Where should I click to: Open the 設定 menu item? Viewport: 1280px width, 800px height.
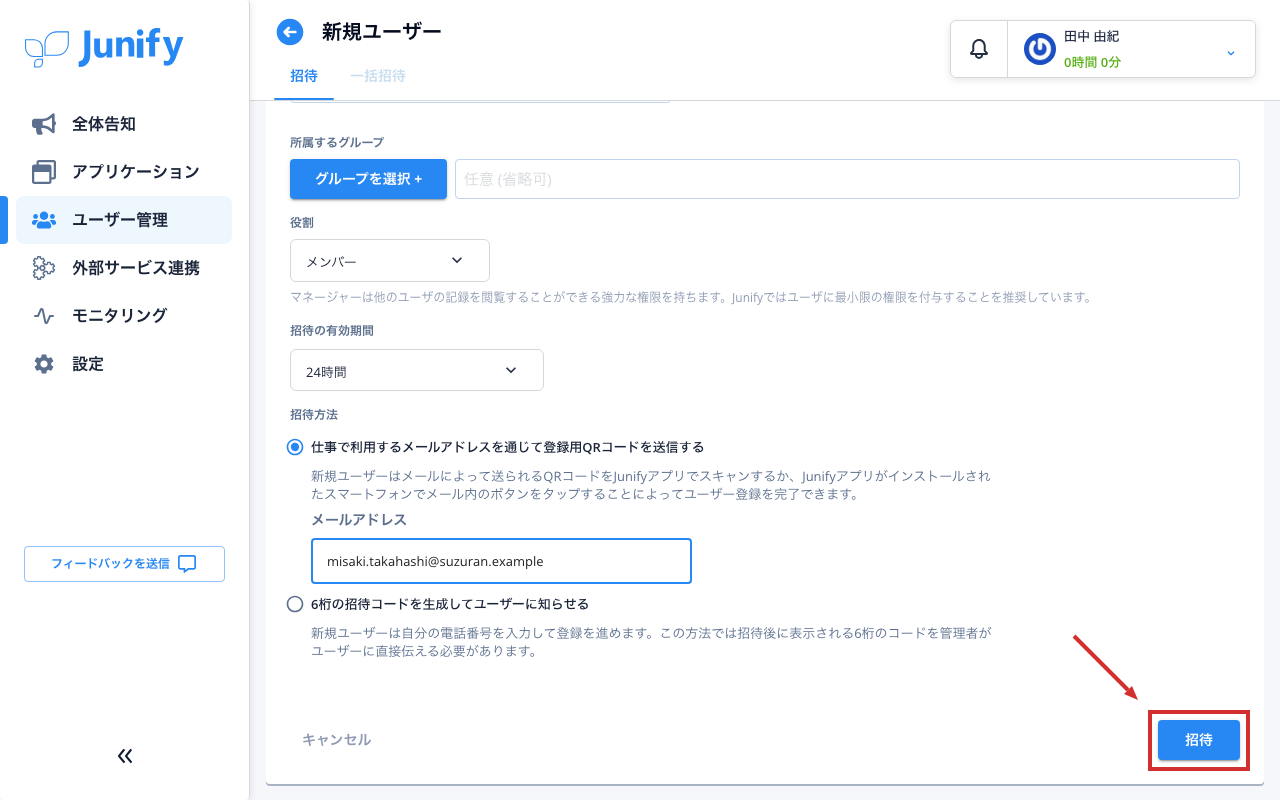click(x=124, y=364)
